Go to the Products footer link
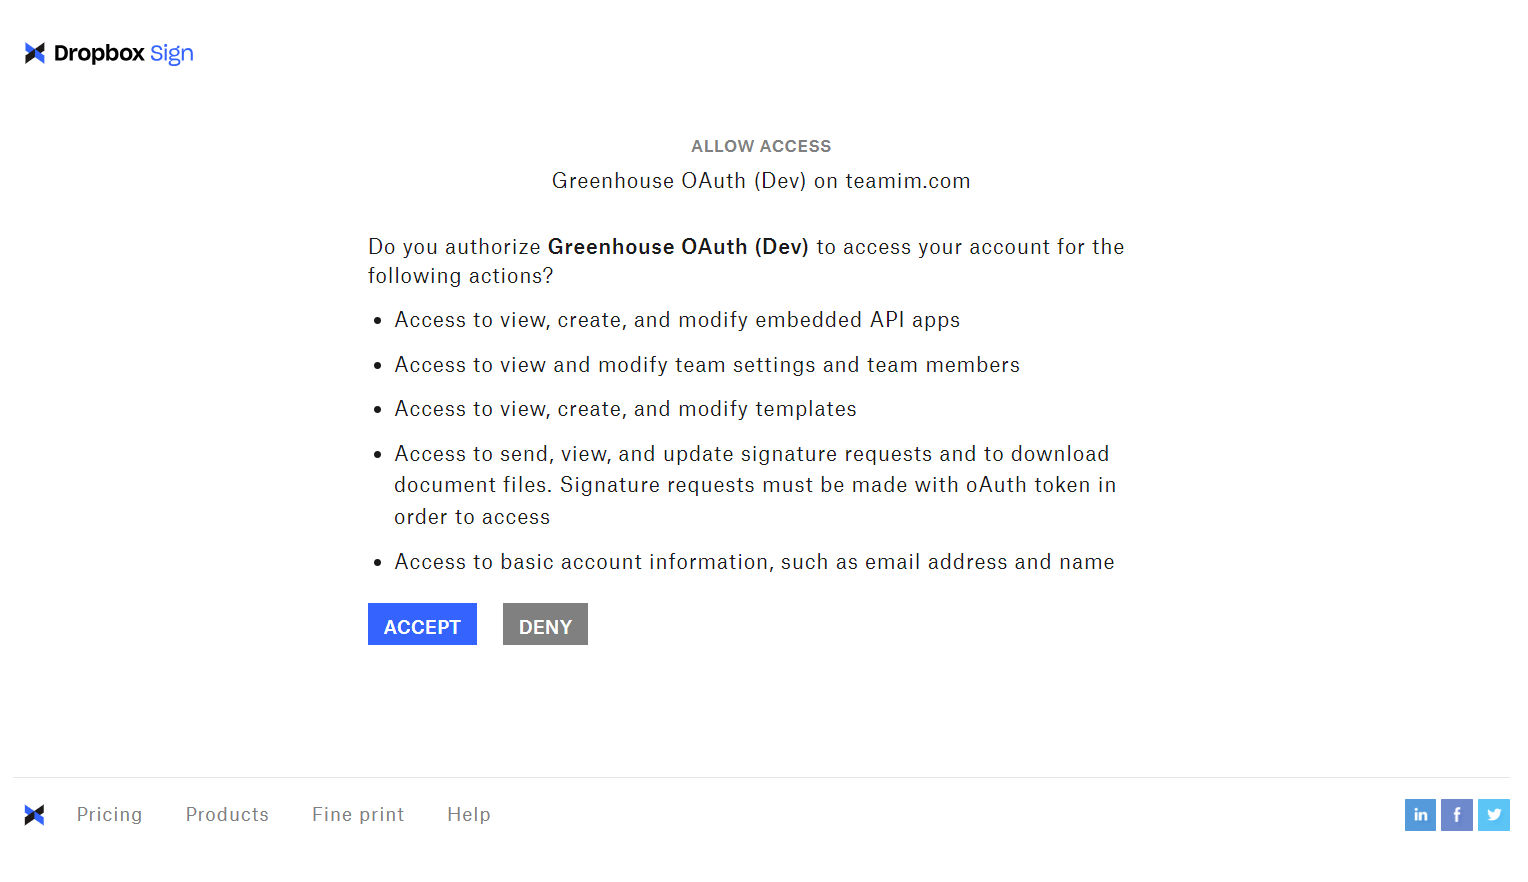The height and width of the screenshot is (882, 1528). coord(227,815)
